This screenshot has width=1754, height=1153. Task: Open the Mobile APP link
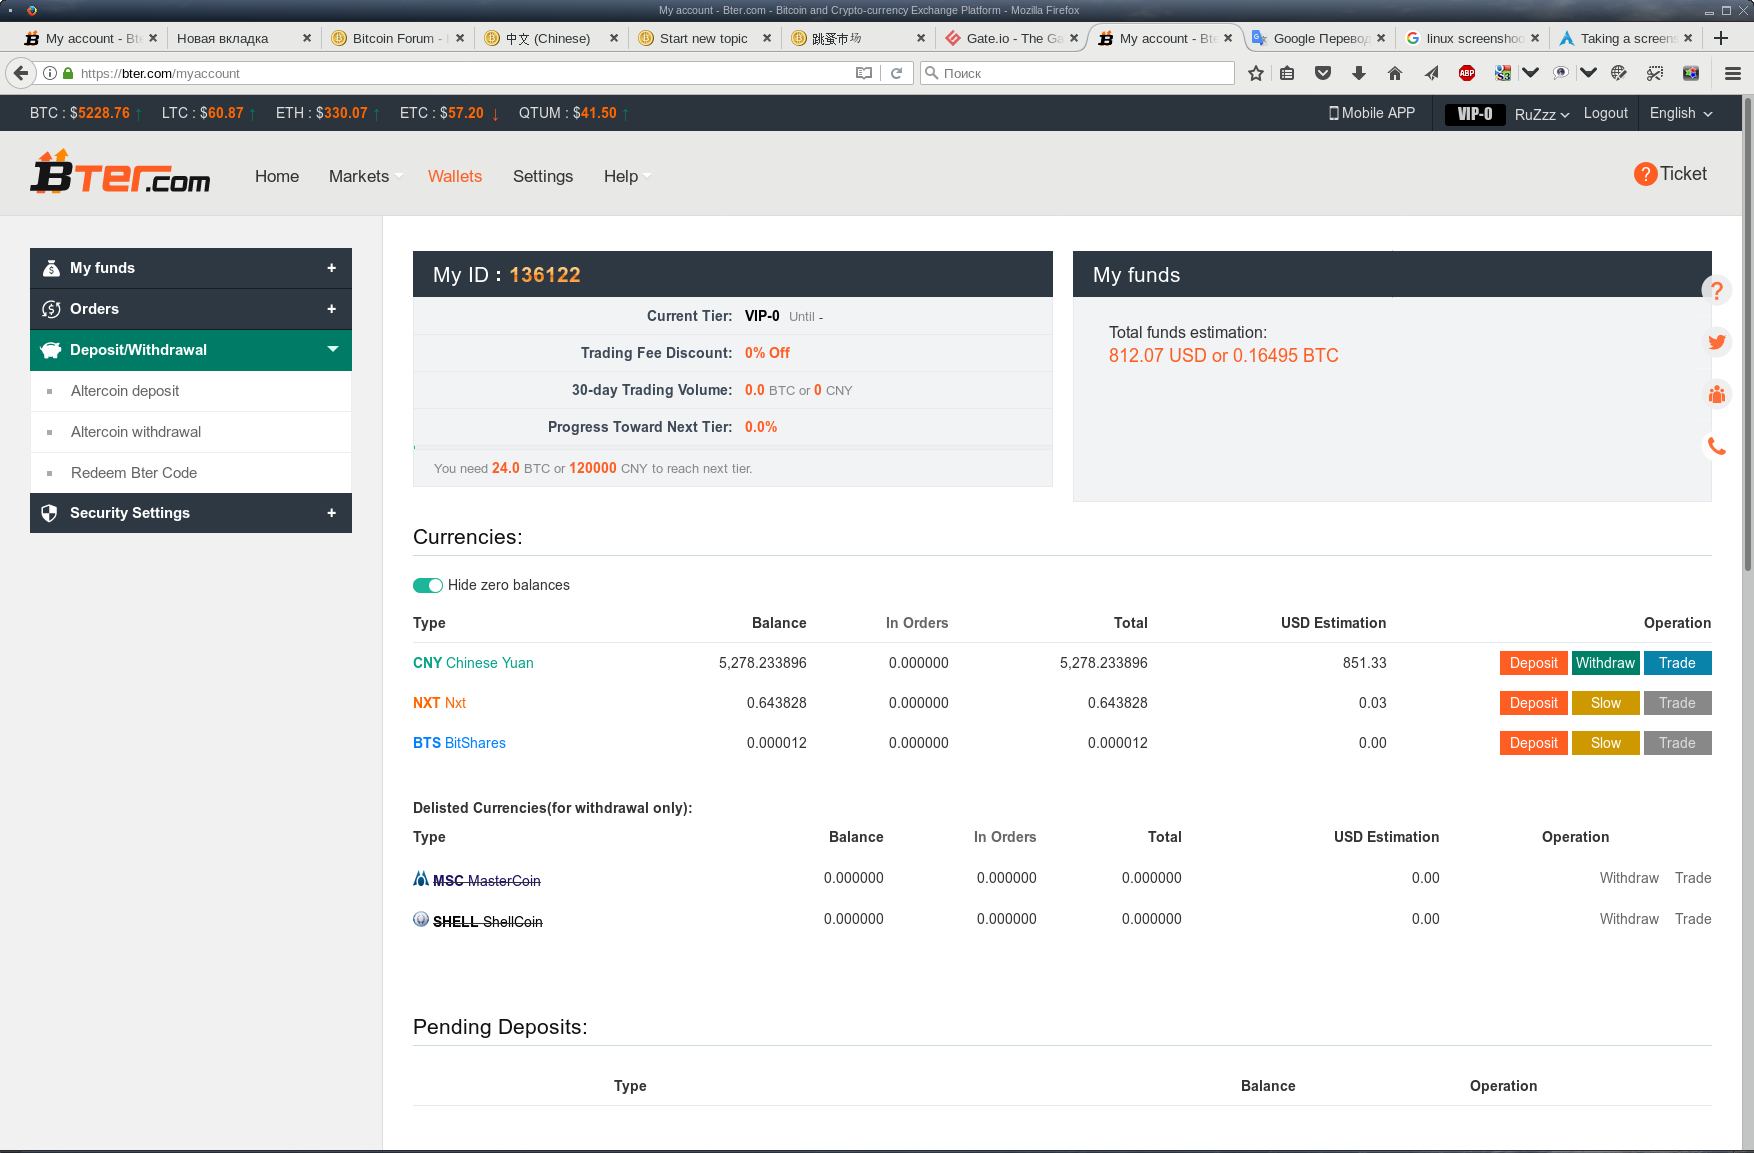pos(1371,113)
